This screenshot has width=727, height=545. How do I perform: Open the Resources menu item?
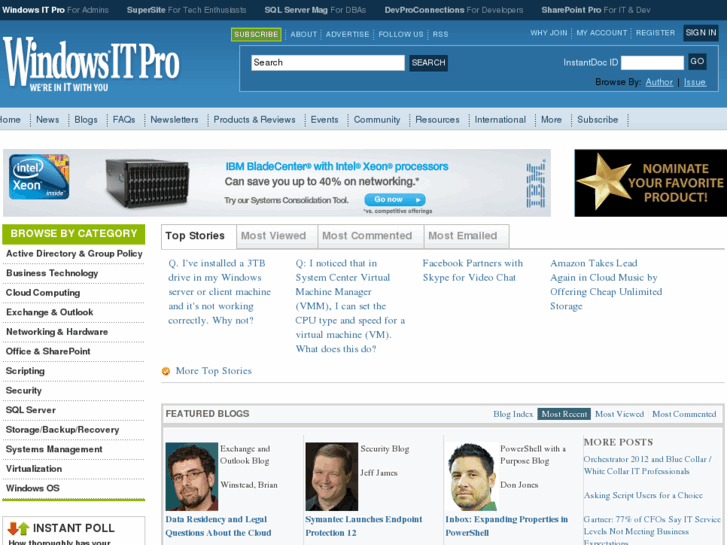coord(437,120)
